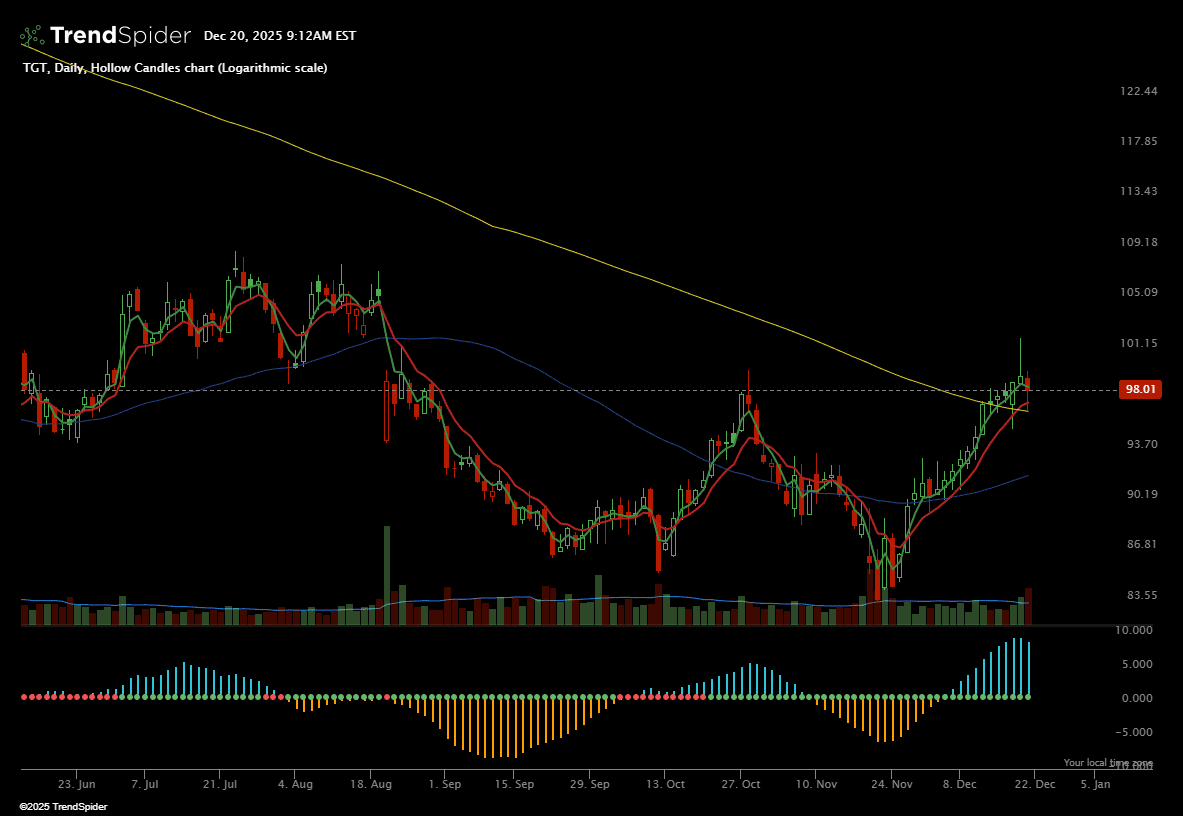1183x816 pixels.
Task: Click the last cyan histogram bar in December
Action: tap(1029, 668)
